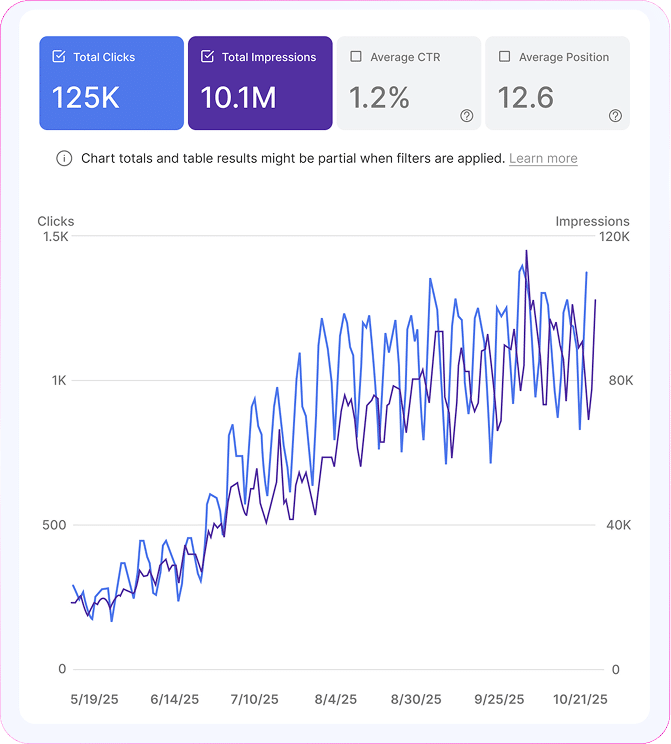Click the 7/10/25 date label
Viewport: 671px width, 744px height.
pyautogui.click(x=254, y=699)
